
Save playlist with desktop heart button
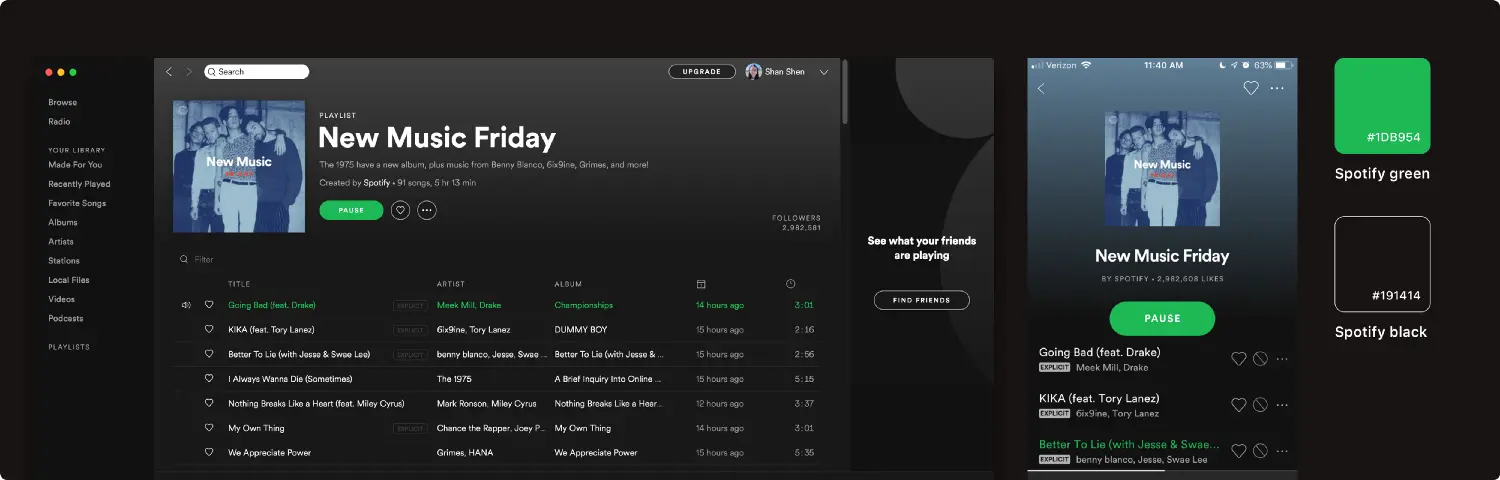[401, 210]
